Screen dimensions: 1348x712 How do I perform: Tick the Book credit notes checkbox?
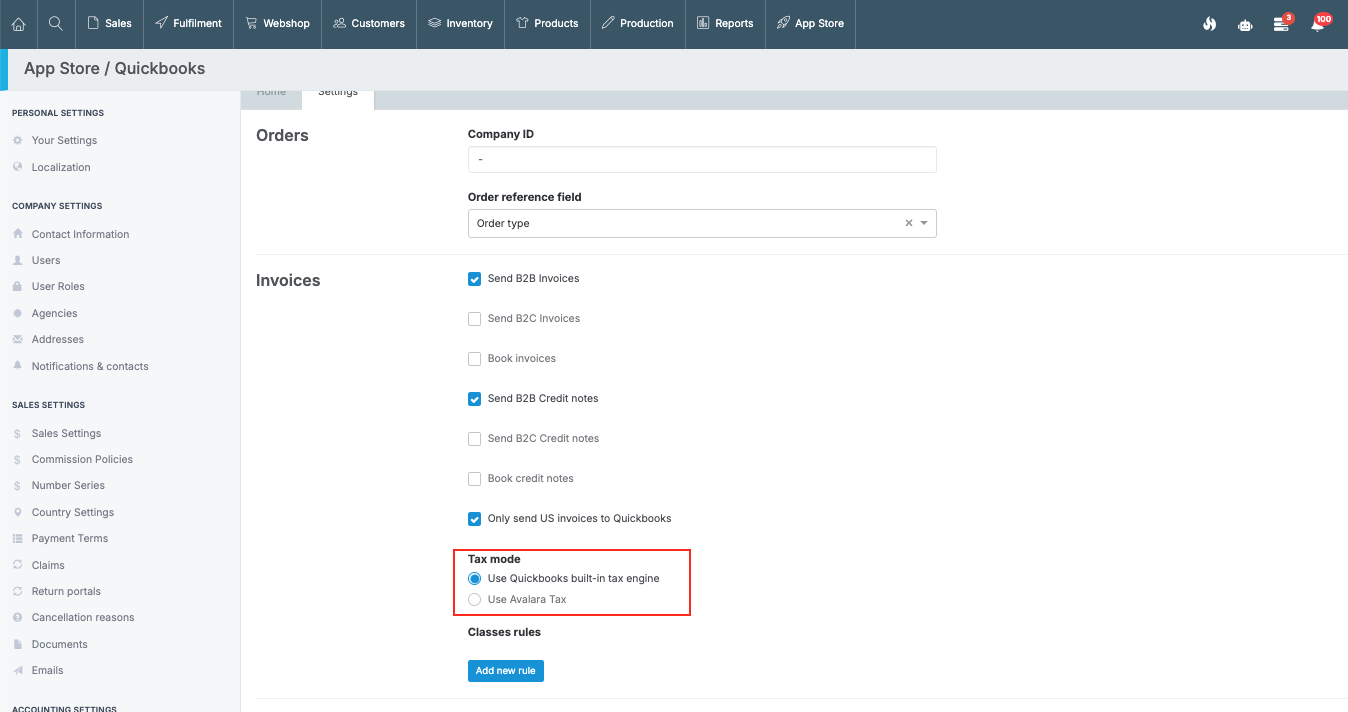coord(475,479)
